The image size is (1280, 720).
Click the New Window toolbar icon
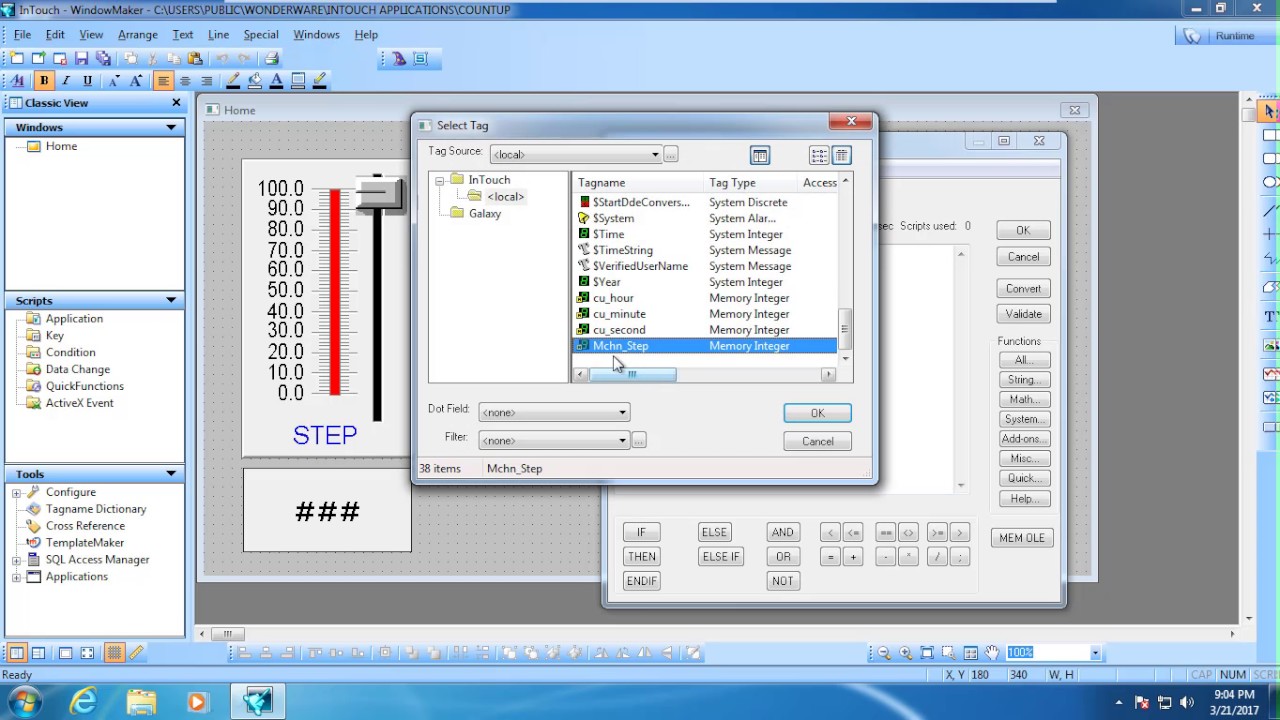17,59
